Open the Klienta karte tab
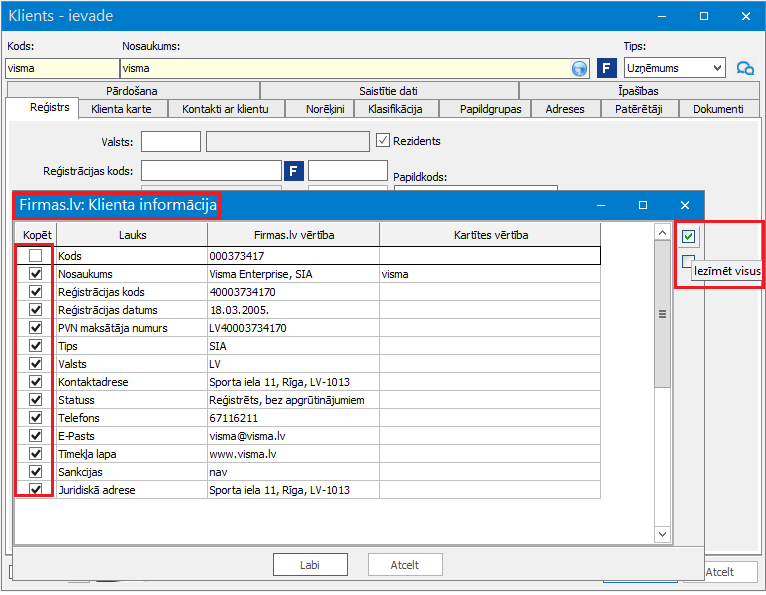766x595 pixels. pyautogui.click(x=122, y=109)
